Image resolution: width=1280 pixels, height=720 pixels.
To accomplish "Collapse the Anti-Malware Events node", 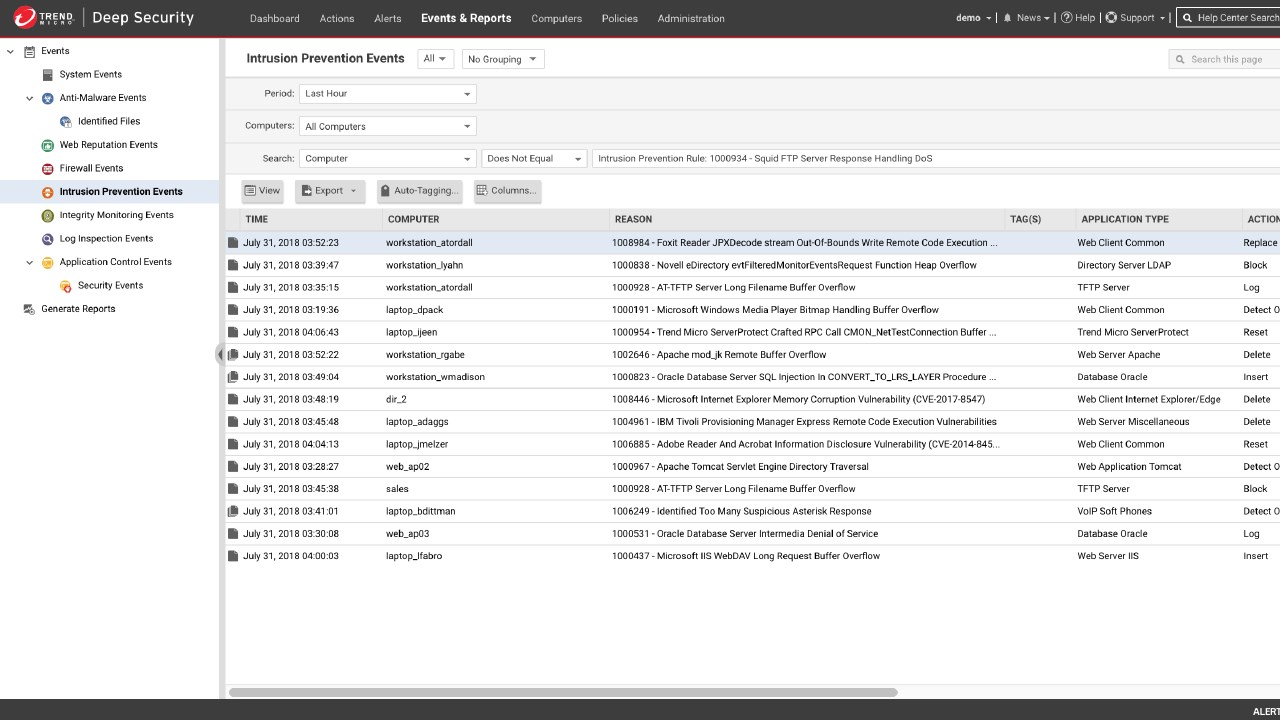I will [30, 98].
